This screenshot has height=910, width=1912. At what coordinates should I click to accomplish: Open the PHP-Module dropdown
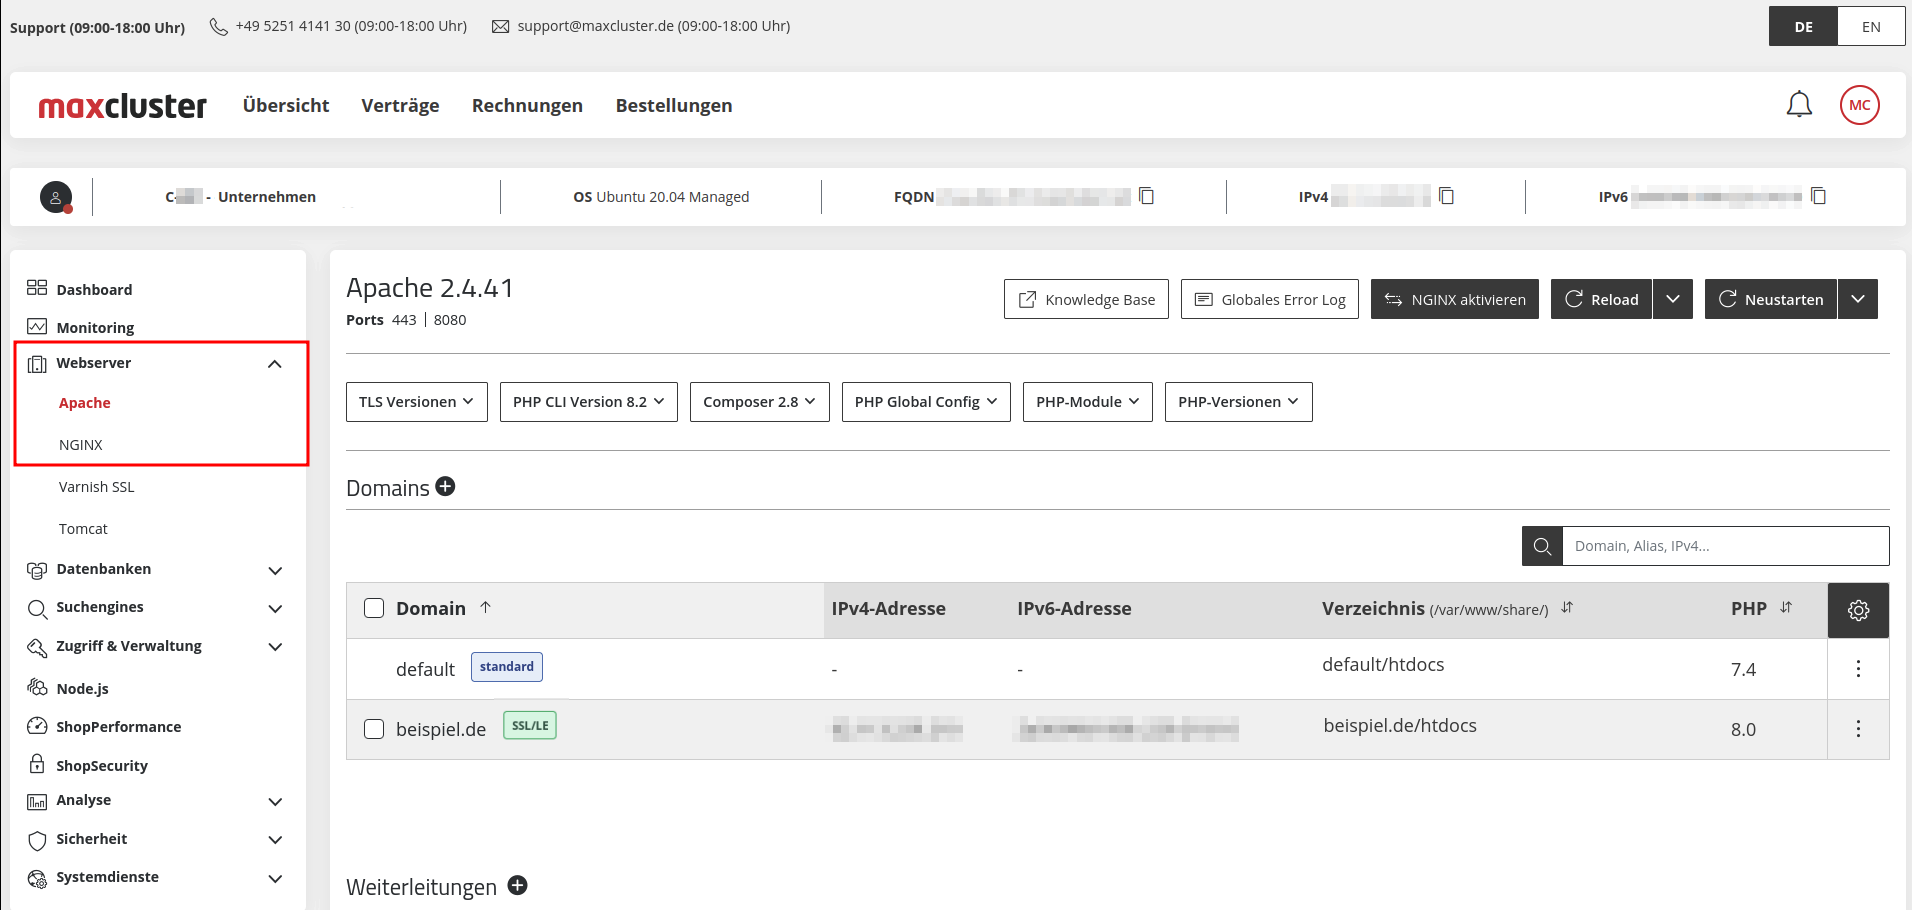1088,402
